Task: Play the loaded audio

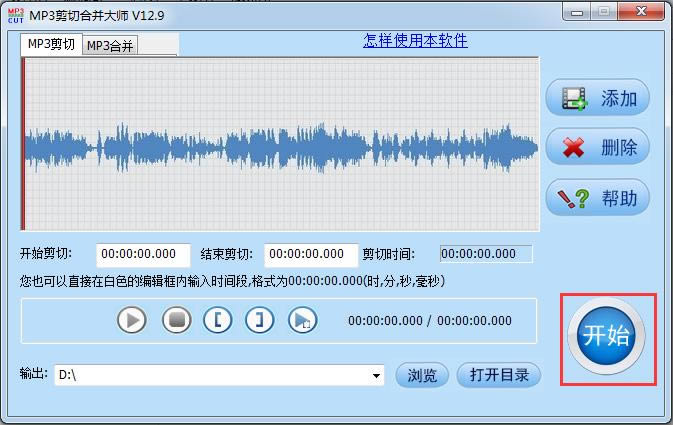Action: [132, 320]
